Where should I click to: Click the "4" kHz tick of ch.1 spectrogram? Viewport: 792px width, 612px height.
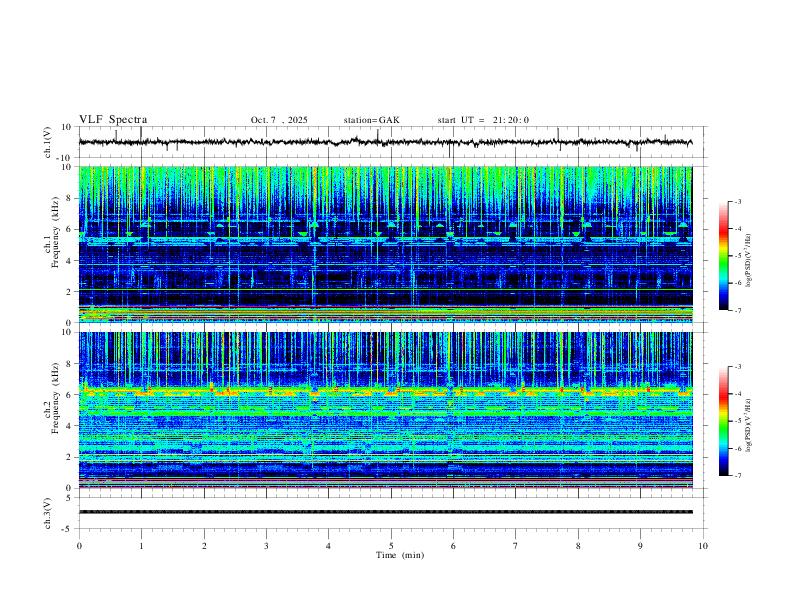pyautogui.click(x=70, y=261)
